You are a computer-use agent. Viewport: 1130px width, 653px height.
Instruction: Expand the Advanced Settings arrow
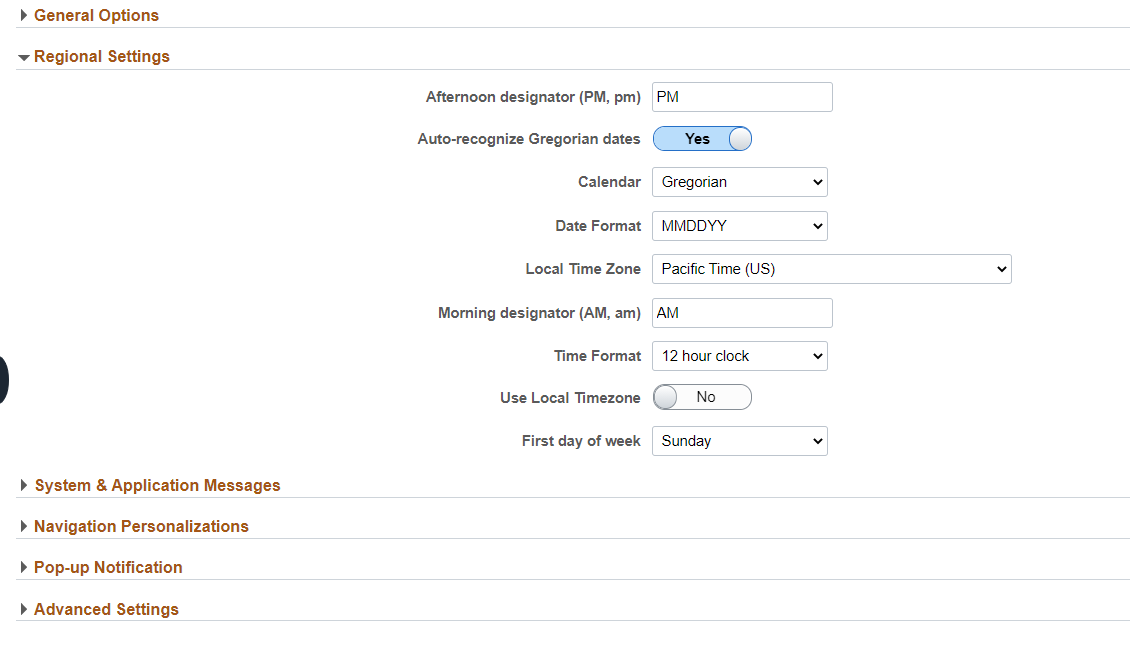click(24, 609)
